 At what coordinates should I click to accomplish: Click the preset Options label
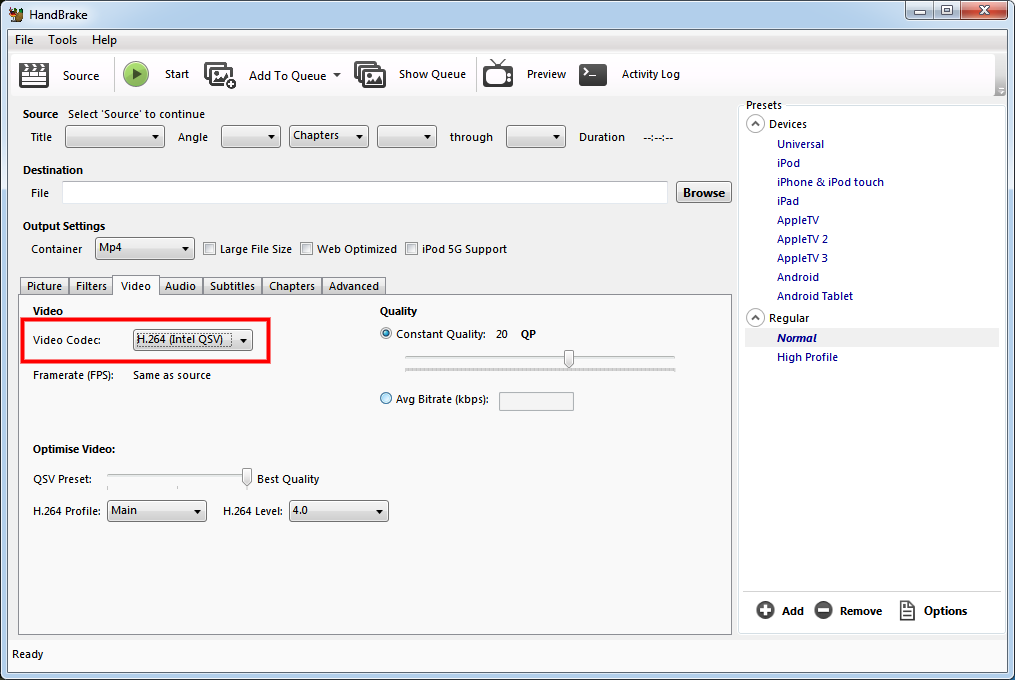point(945,611)
